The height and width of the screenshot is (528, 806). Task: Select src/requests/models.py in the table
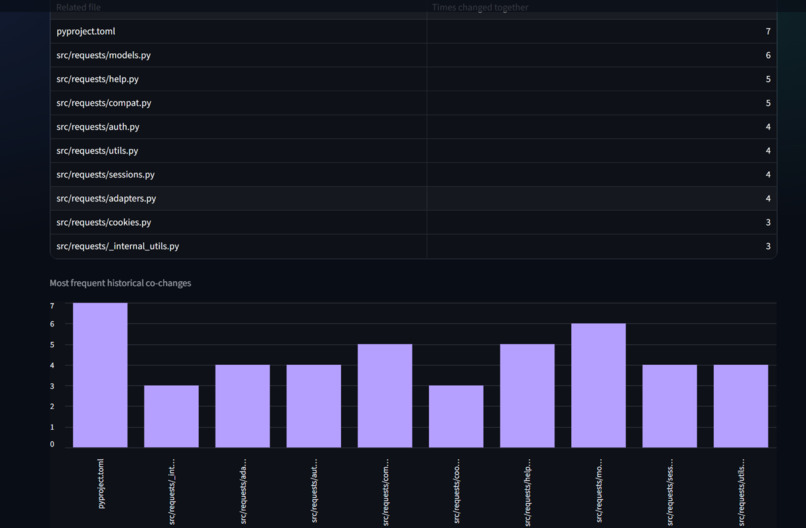click(x=103, y=55)
